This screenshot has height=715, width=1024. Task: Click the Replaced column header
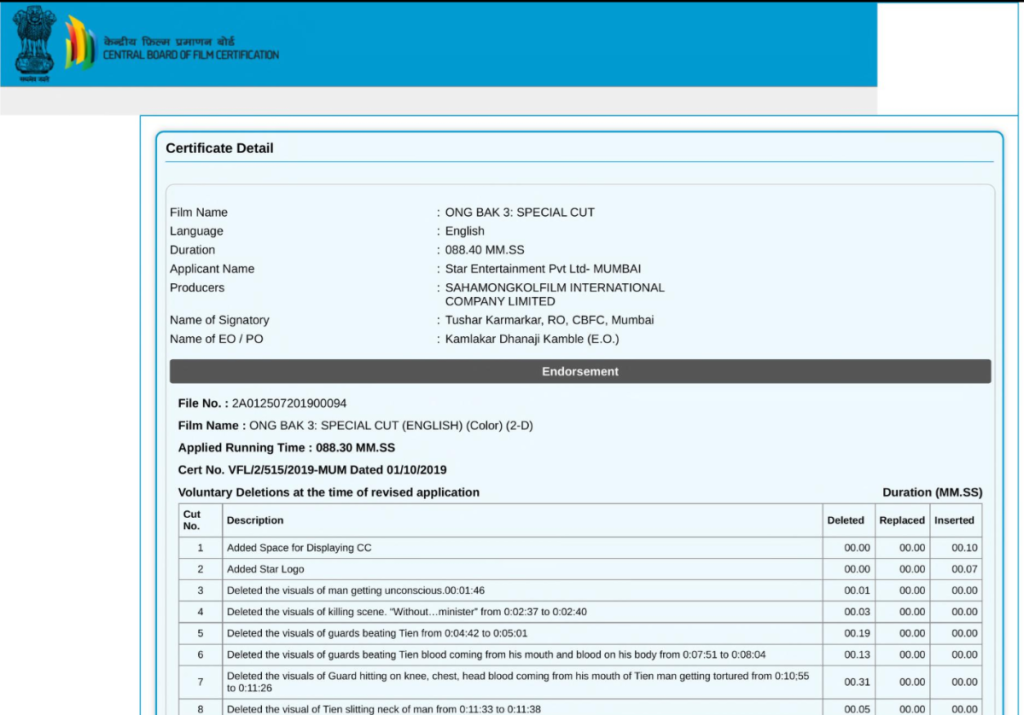(902, 520)
